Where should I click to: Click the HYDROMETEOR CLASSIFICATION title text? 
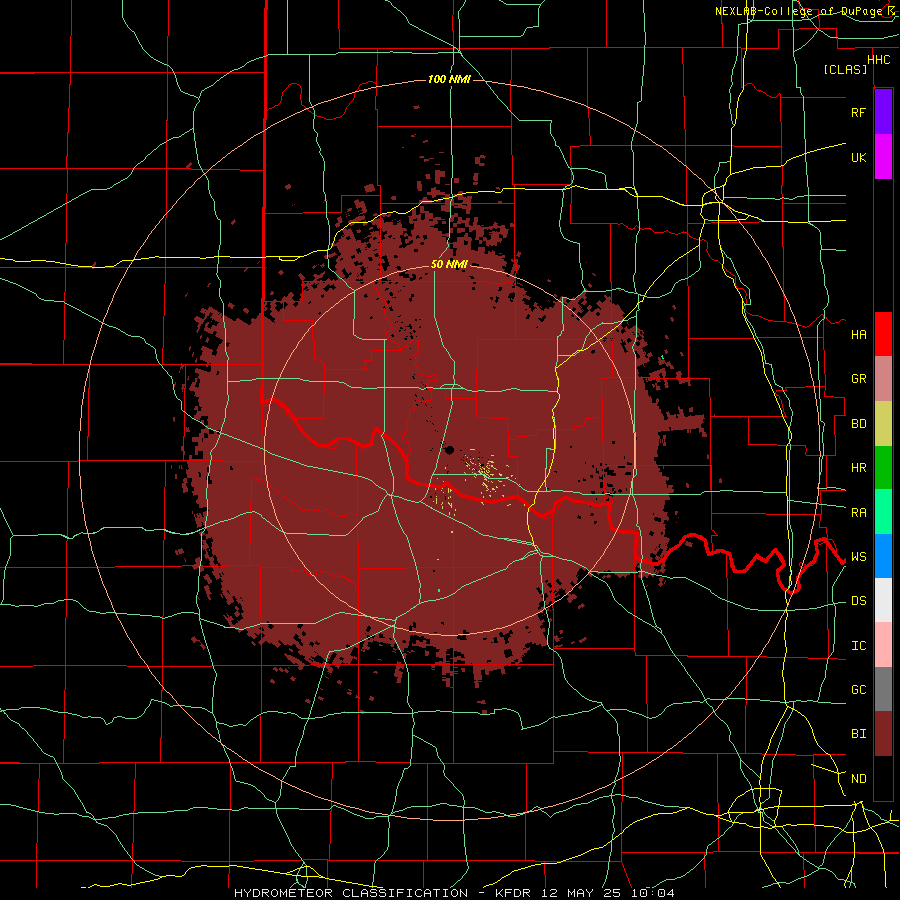coord(350,893)
